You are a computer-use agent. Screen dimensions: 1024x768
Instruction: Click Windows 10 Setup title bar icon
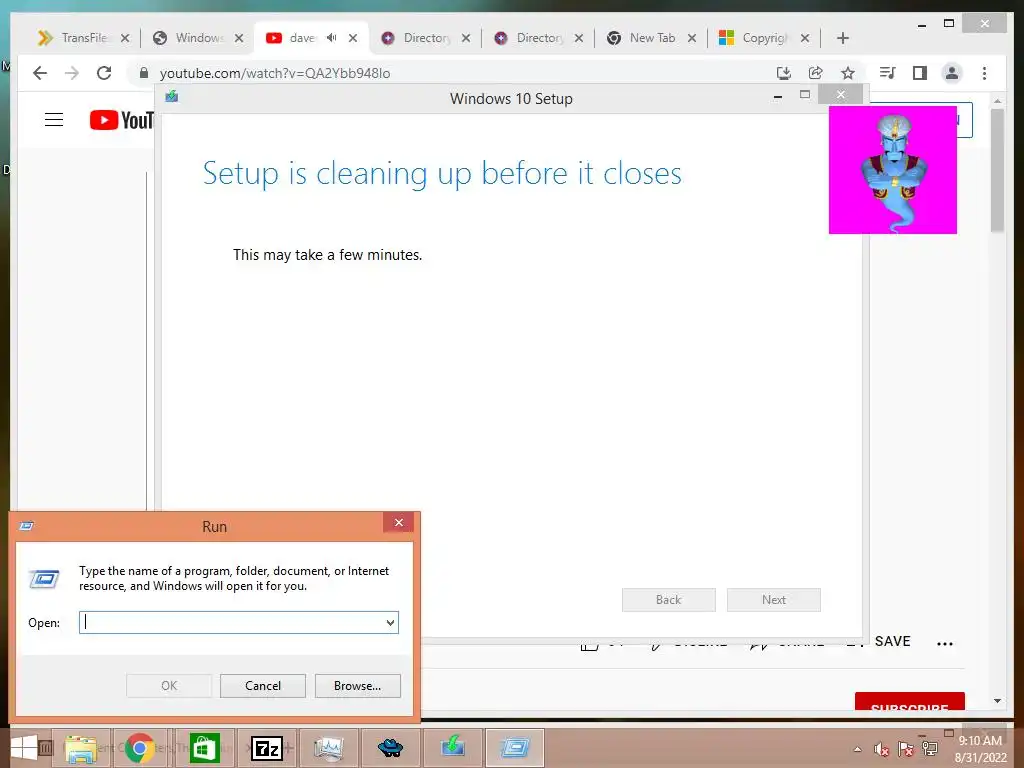click(x=172, y=97)
